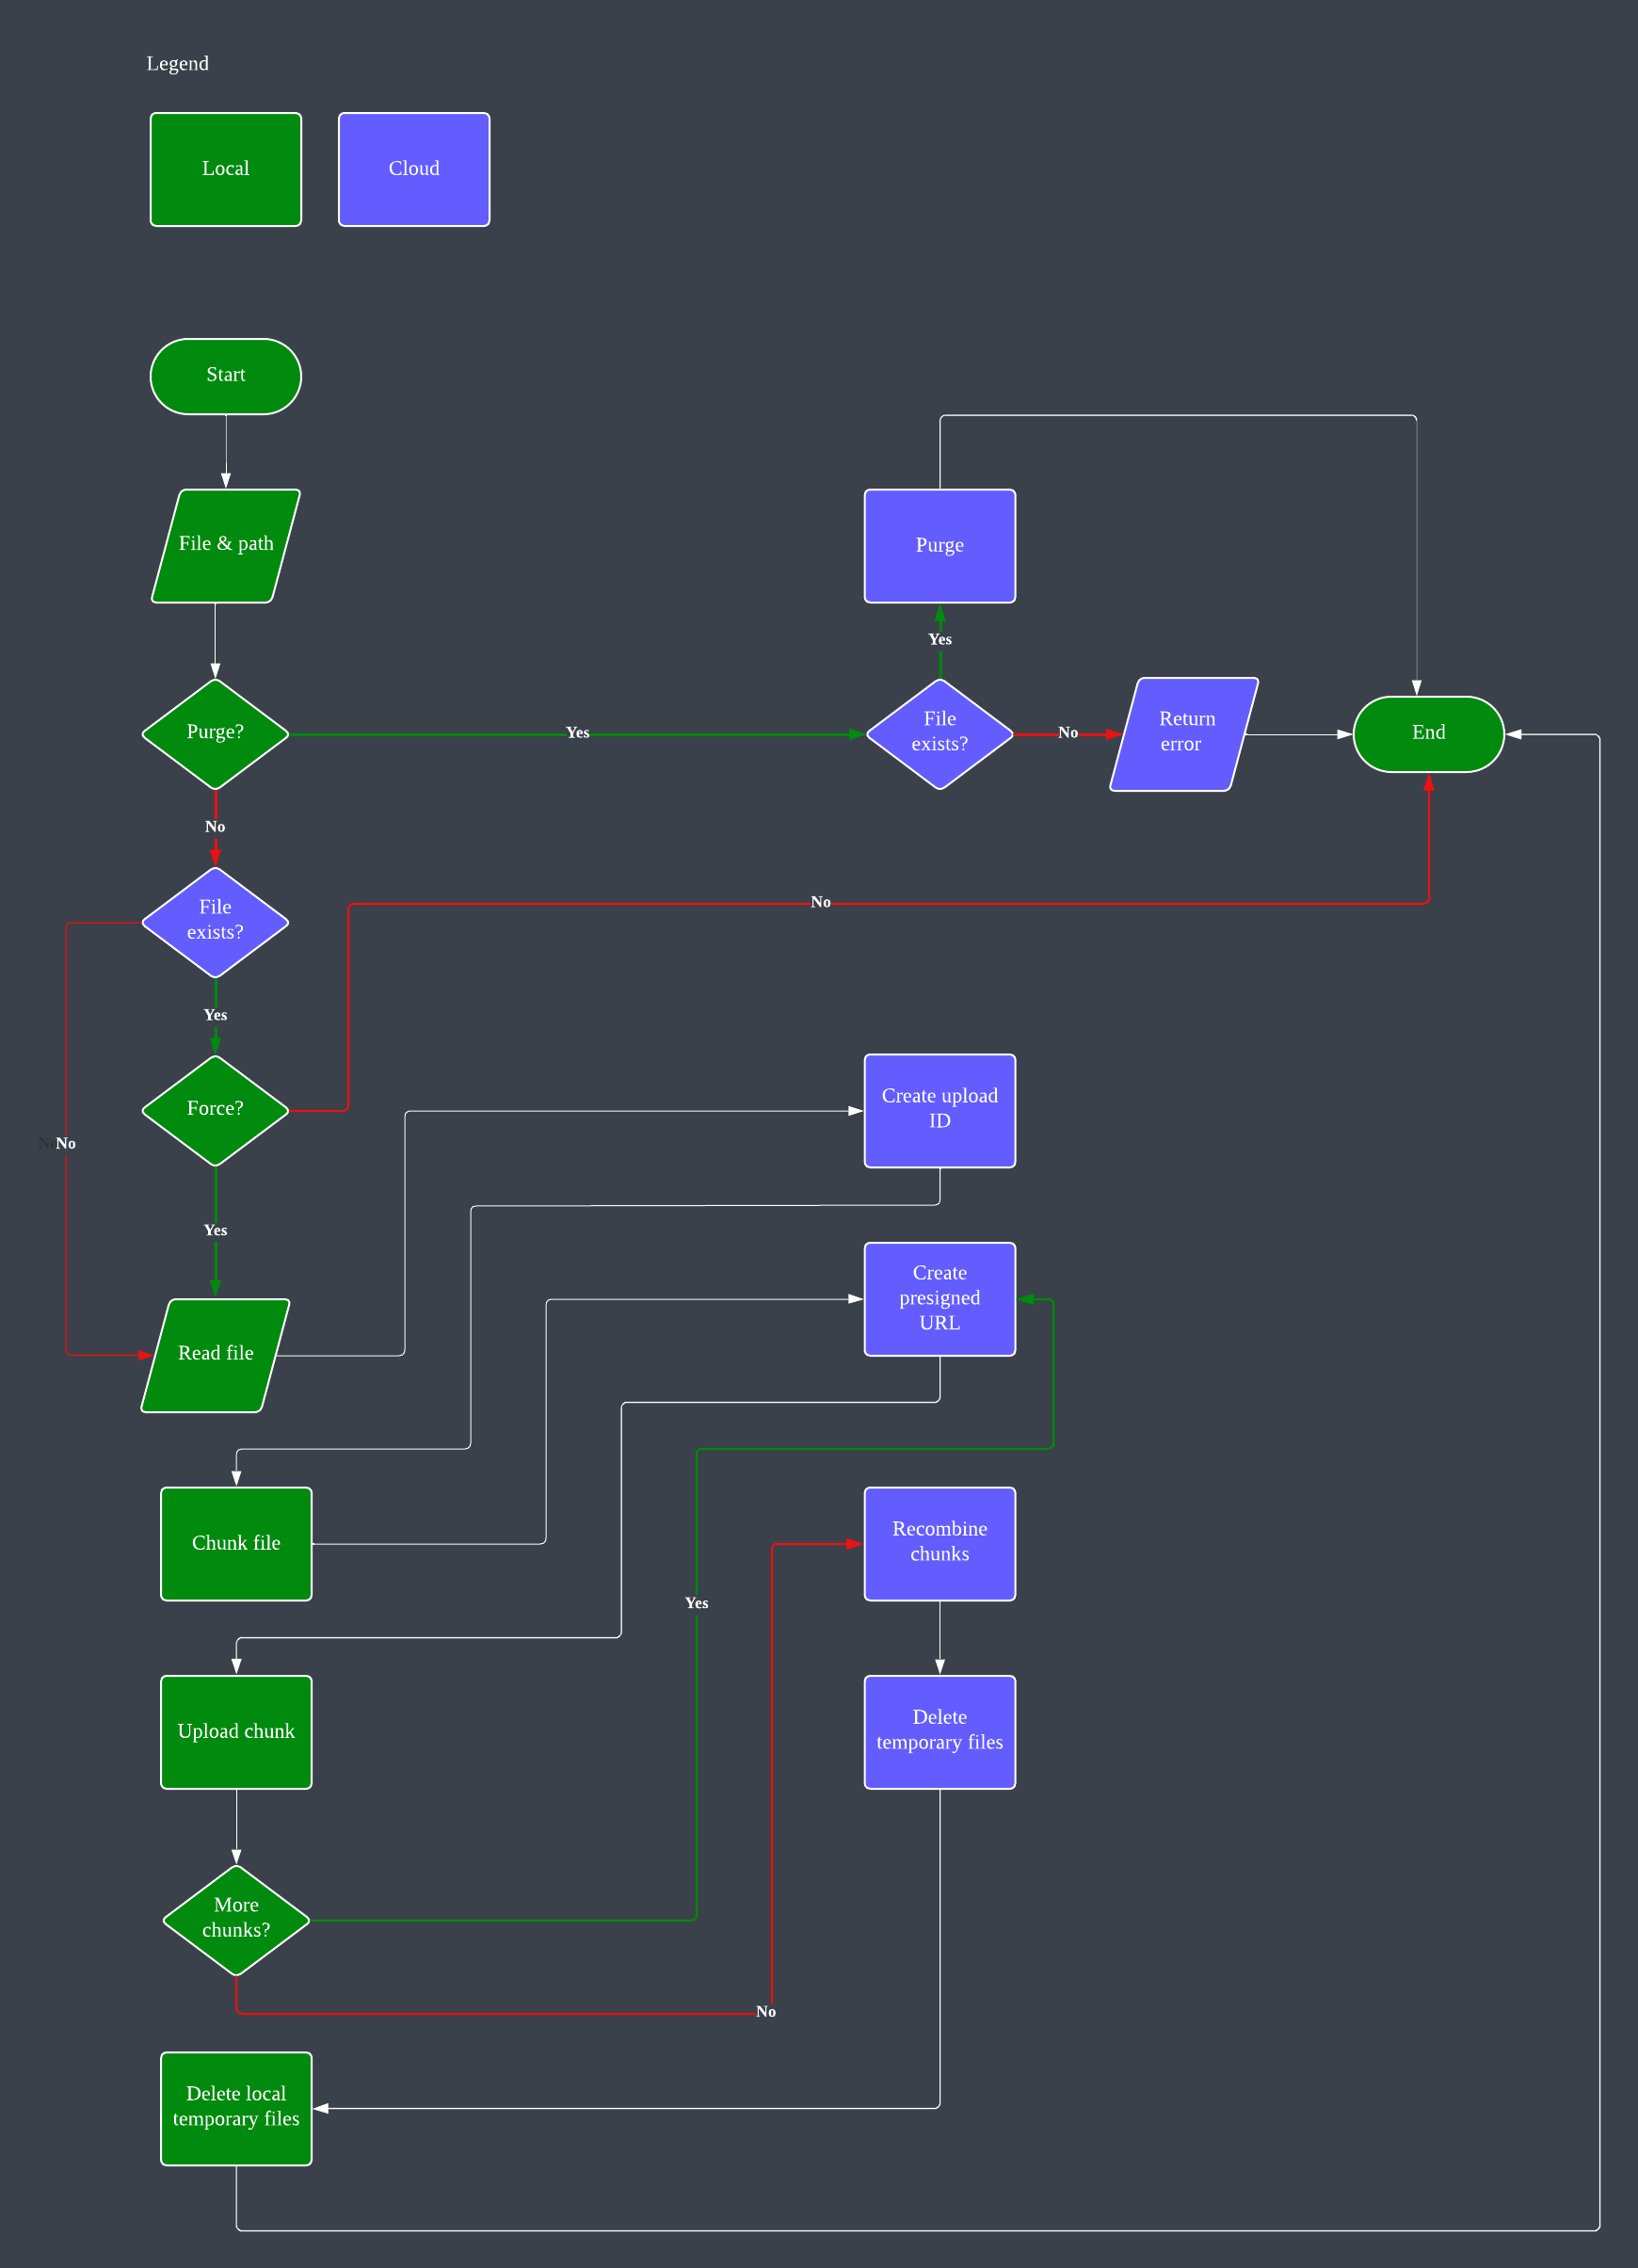Image resolution: width=1638 pixels, height=2268 pixels.
Task: Select the Start node
Action: point(224,375)
